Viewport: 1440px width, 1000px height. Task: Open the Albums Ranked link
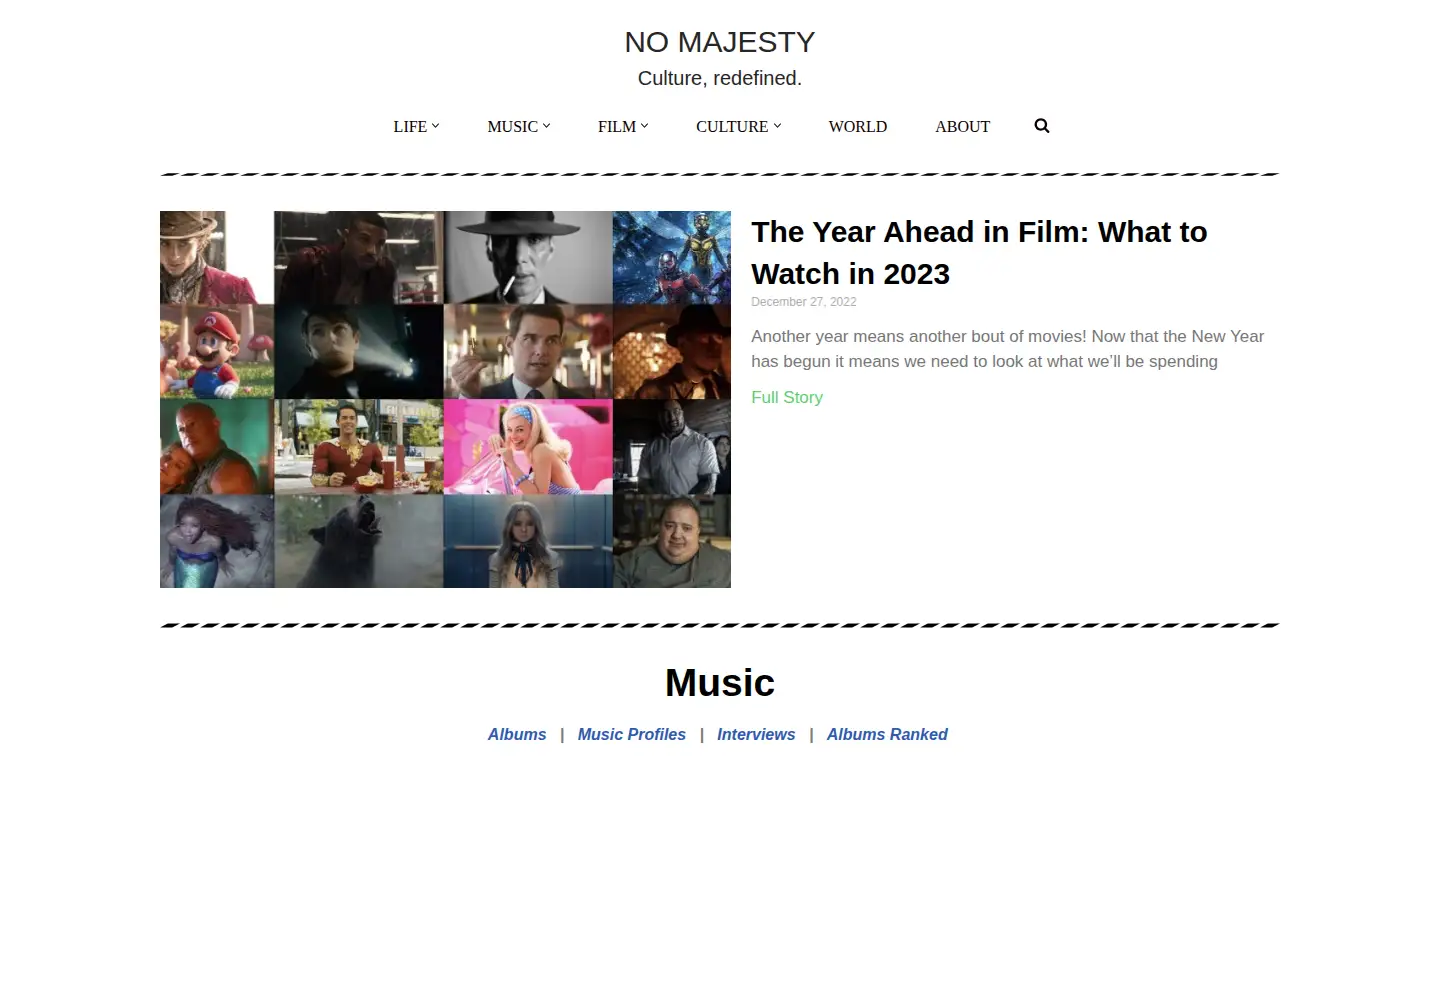click(x=887, y=734)
